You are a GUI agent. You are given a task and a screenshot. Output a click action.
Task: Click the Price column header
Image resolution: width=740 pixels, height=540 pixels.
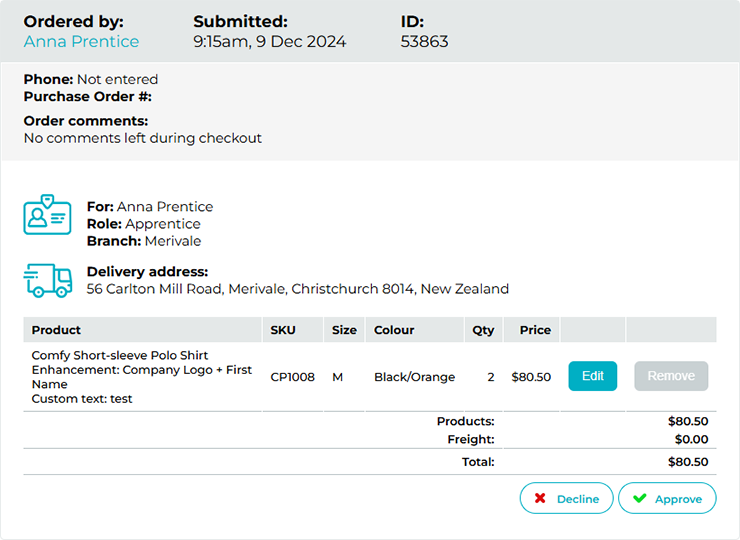(535, 330)
